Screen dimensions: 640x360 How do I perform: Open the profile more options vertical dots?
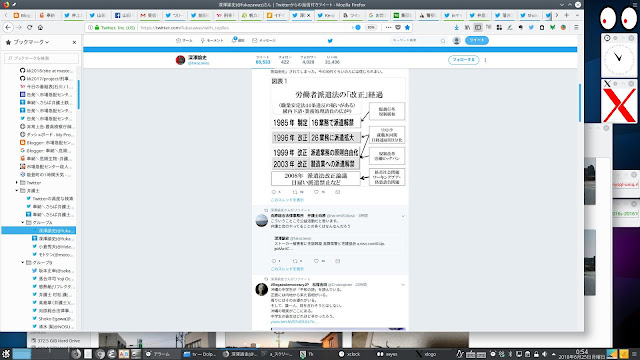point(485,60)
